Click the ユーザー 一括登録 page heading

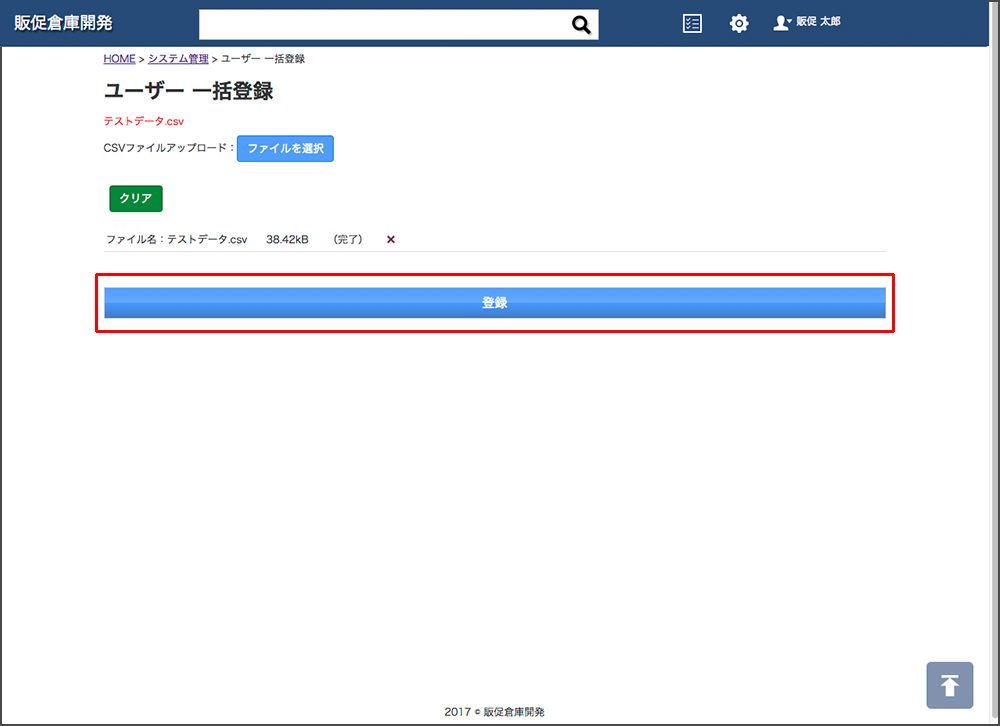[x=188, y=91]
